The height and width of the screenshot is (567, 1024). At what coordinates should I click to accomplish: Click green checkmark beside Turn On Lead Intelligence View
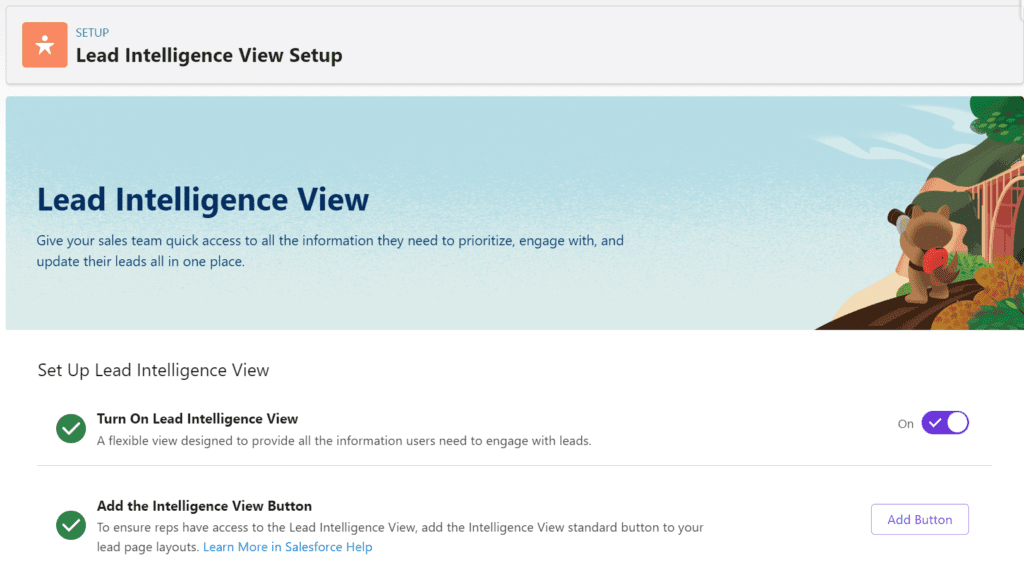(71, 429)
